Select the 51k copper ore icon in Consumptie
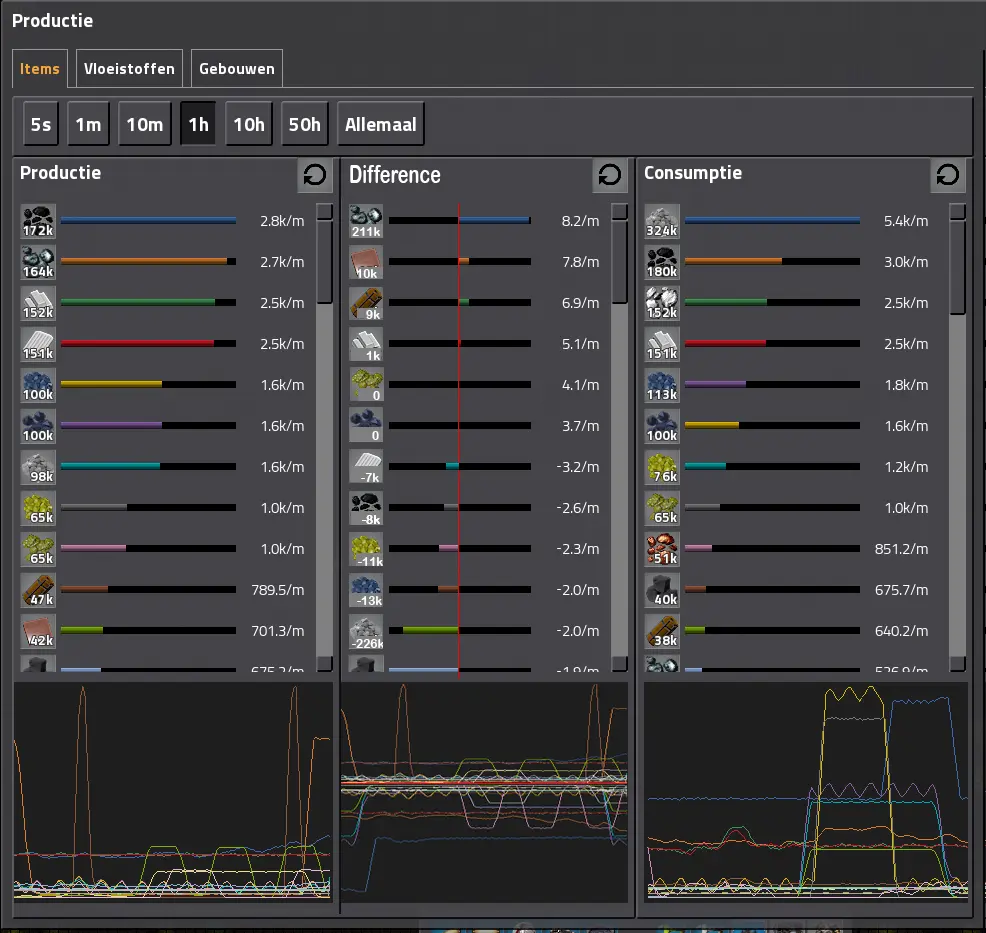 pyautogui.click(x=662, y=549)
